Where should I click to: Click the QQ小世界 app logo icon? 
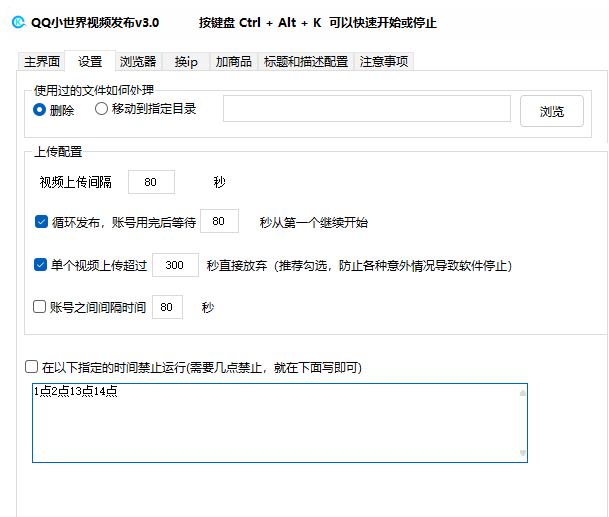pyautogui.click(x=17, y=22)
